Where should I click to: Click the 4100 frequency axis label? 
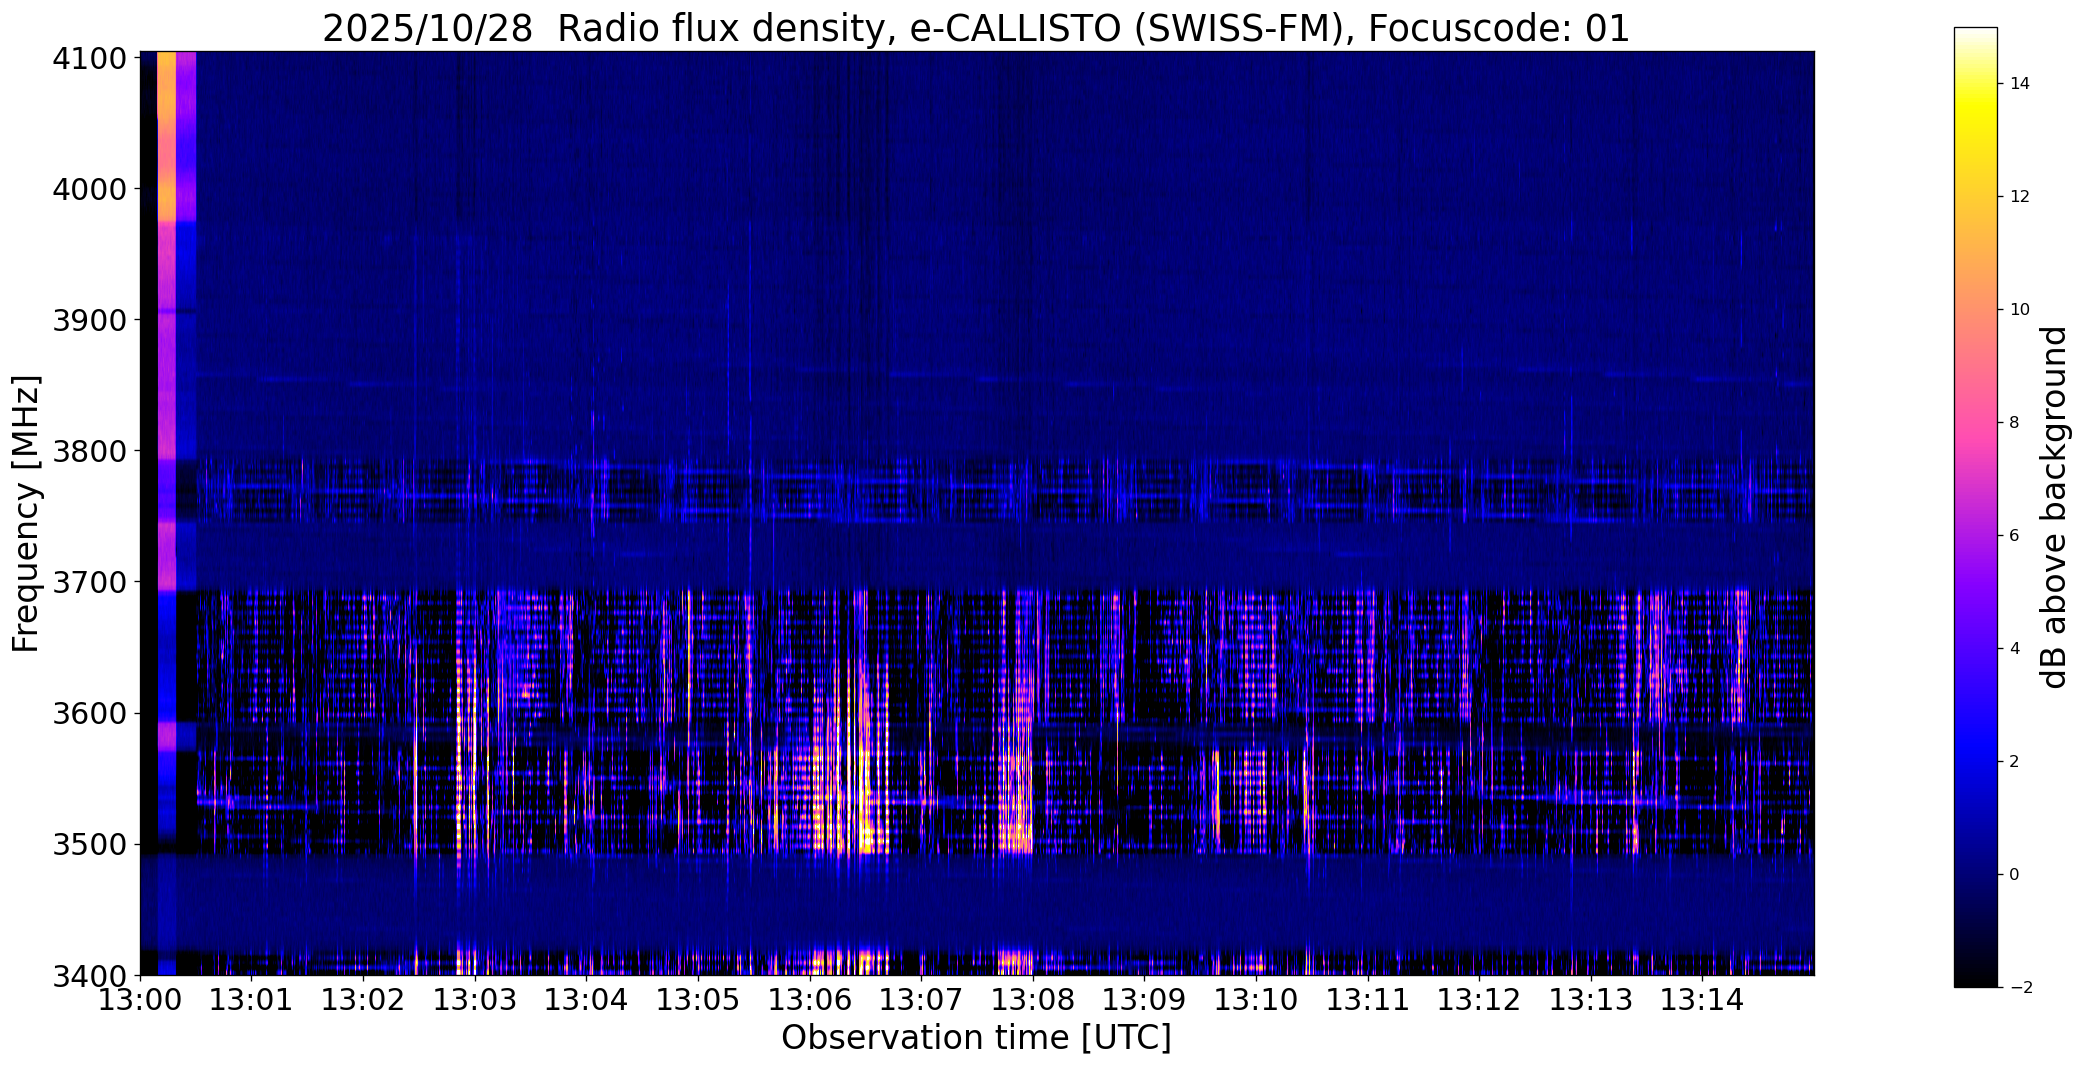(x=89, y=59)
